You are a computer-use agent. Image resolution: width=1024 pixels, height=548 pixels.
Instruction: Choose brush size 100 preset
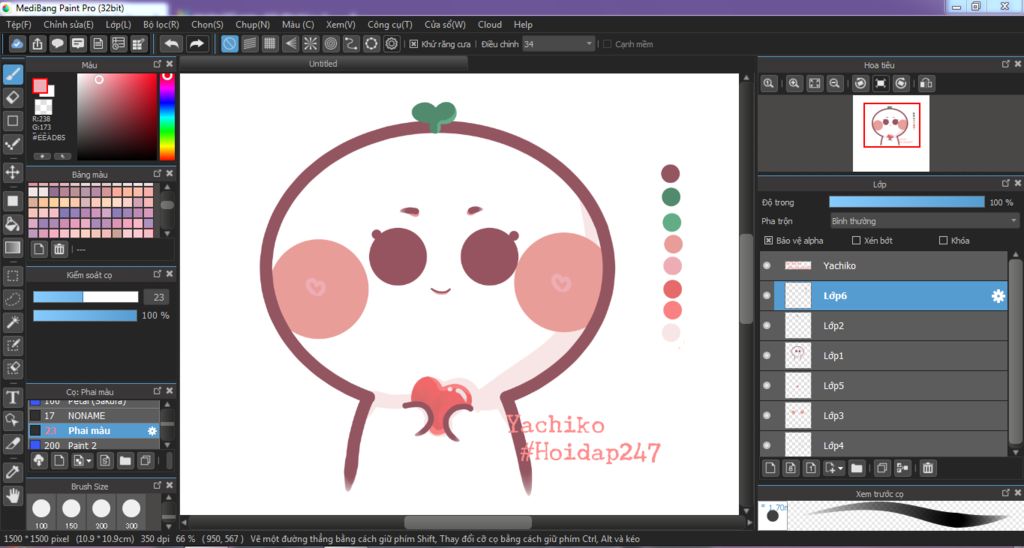tap(41, 513)
